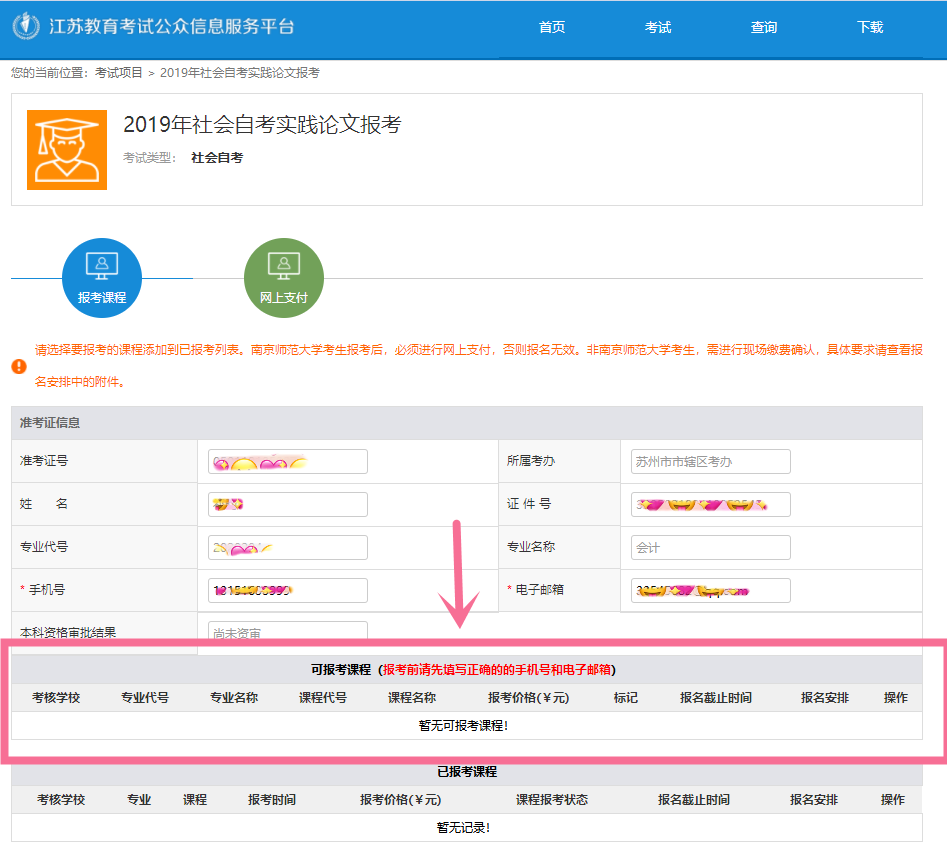The image size is (947, 859).
Task: Click the platform logo emblem icon
Action: (x=26, y=26)
